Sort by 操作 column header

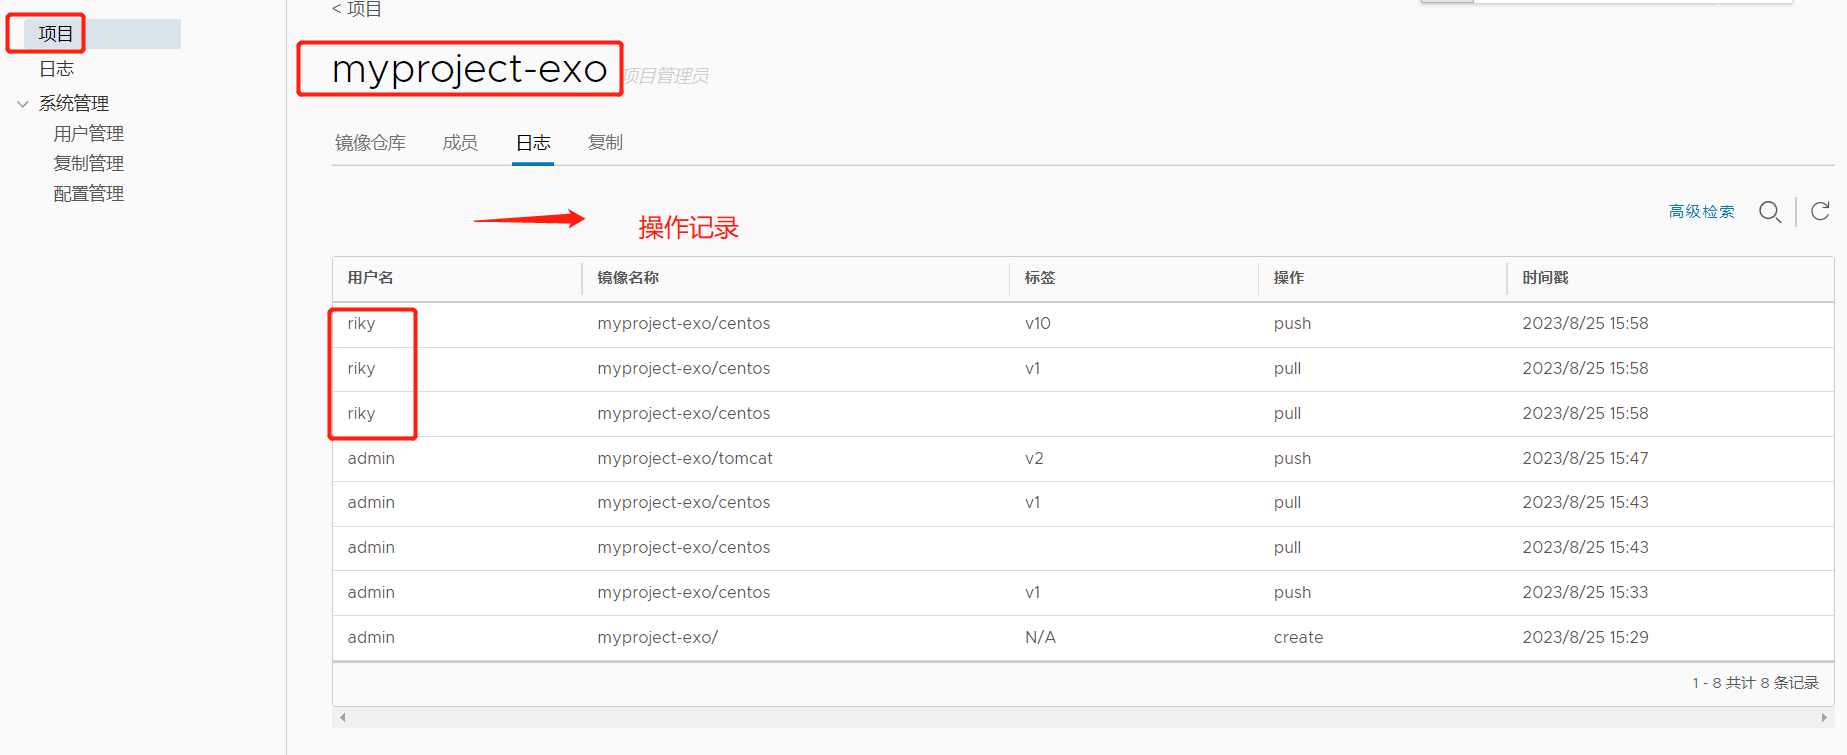pyautogui.click(x=1289, y=278)
